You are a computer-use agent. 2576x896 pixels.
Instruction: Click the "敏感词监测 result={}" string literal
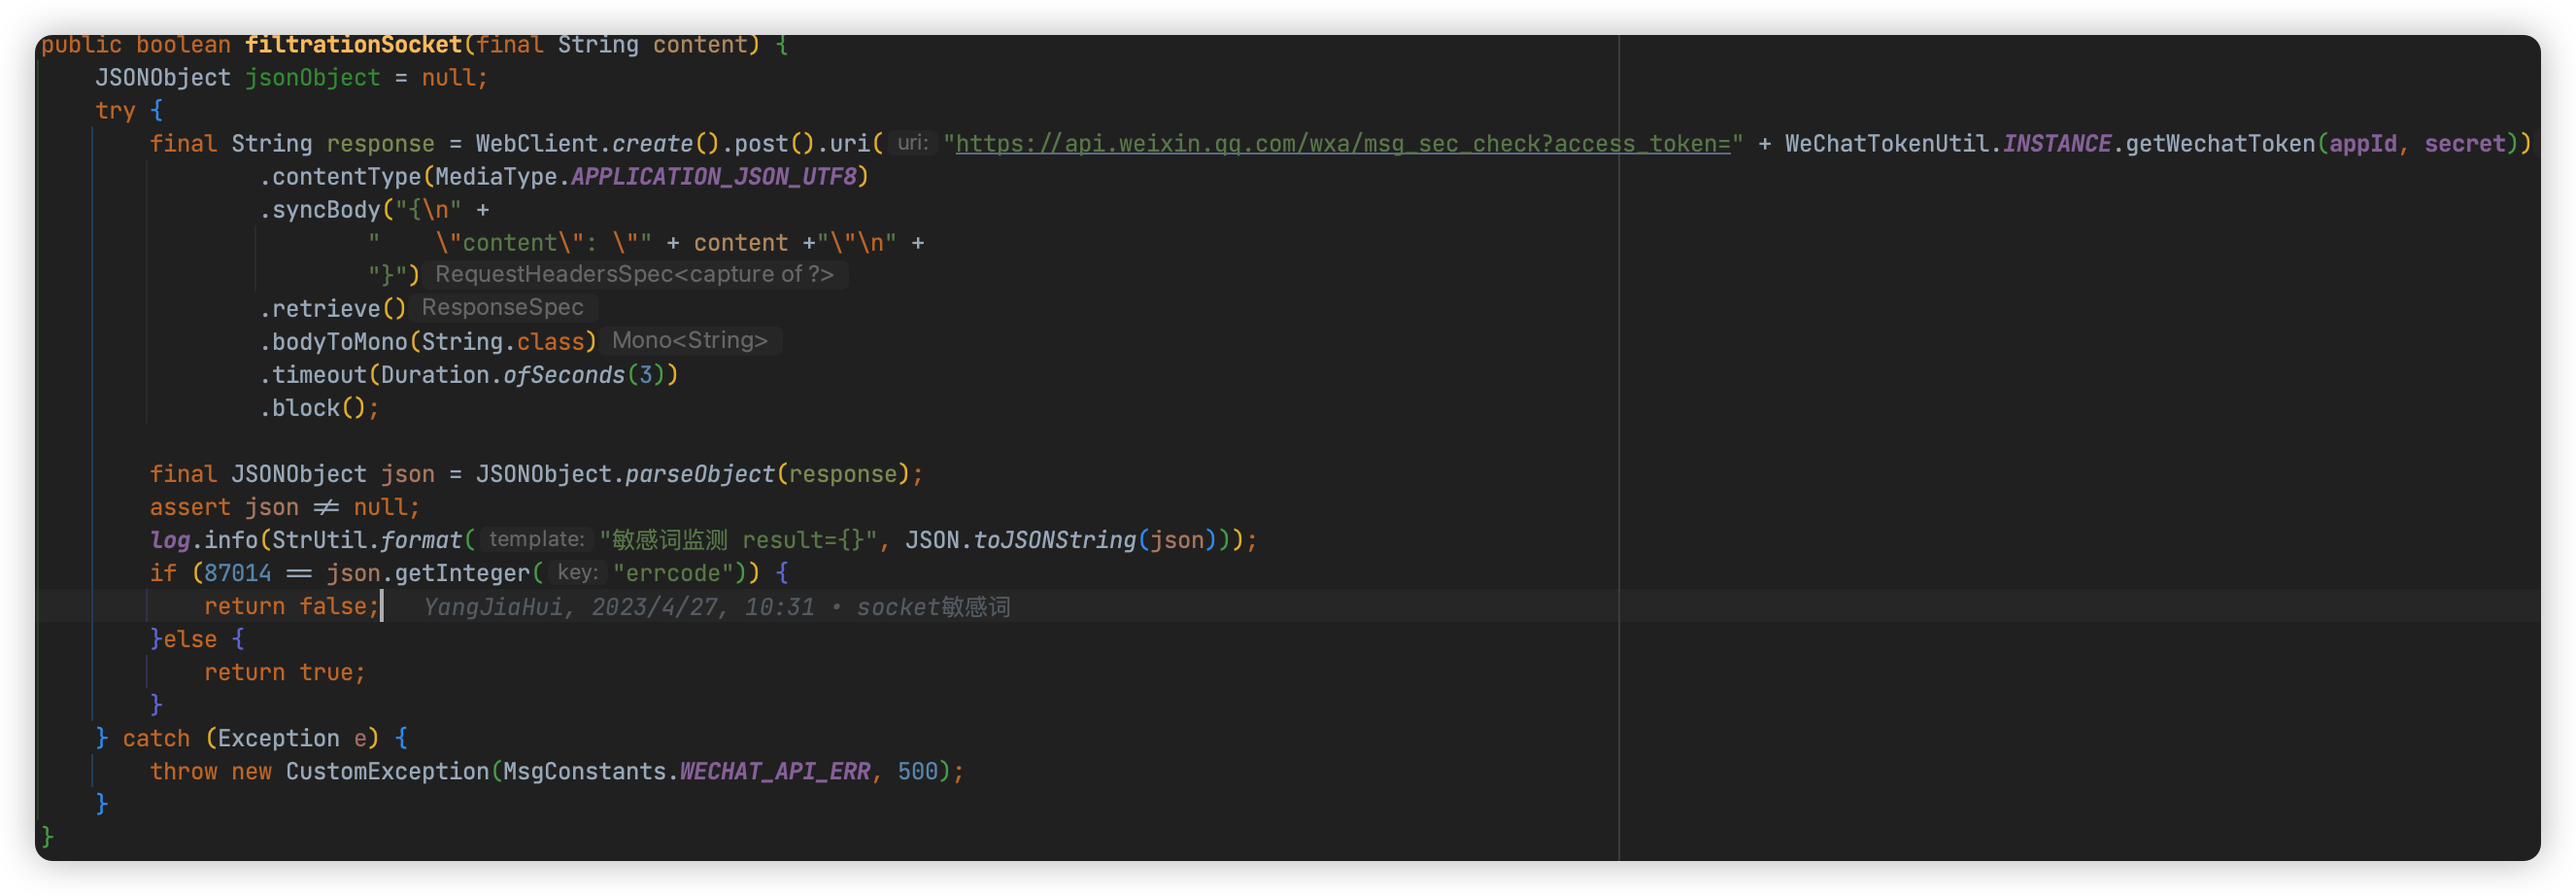[x=738, y=540]
